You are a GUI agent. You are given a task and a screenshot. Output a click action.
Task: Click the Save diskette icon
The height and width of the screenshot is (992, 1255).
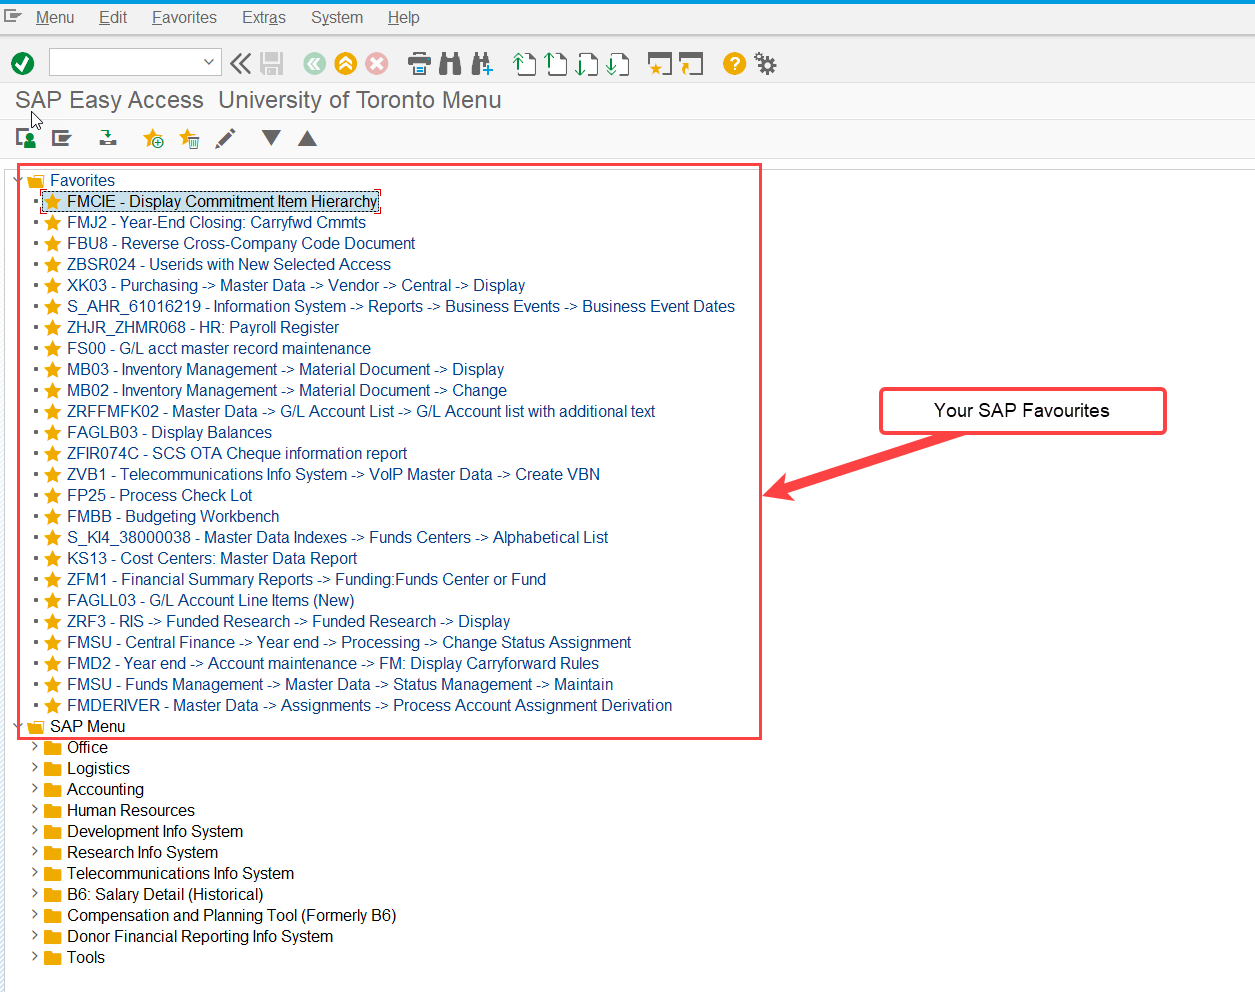pyautogui.click(x=271, y=64)
